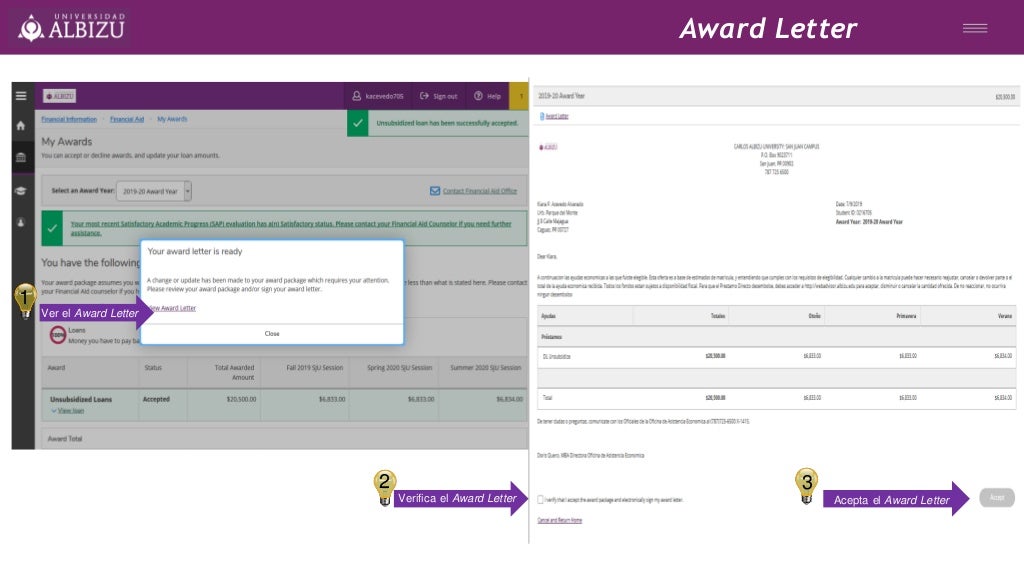The height and width of the screenshot is (577, 1024).
Task: Click the green check icon on the SAP status banner
Action: point(52,228)
